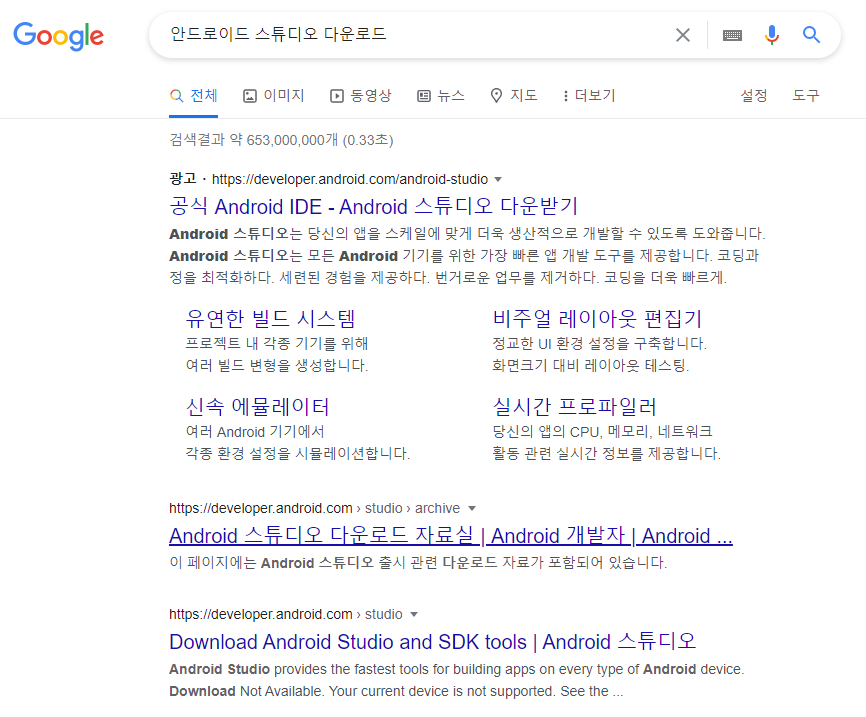Click the text 프로젝트 내 각종 기기를 위해
This screenshot has width=866, height=717.
coord(277,344)
